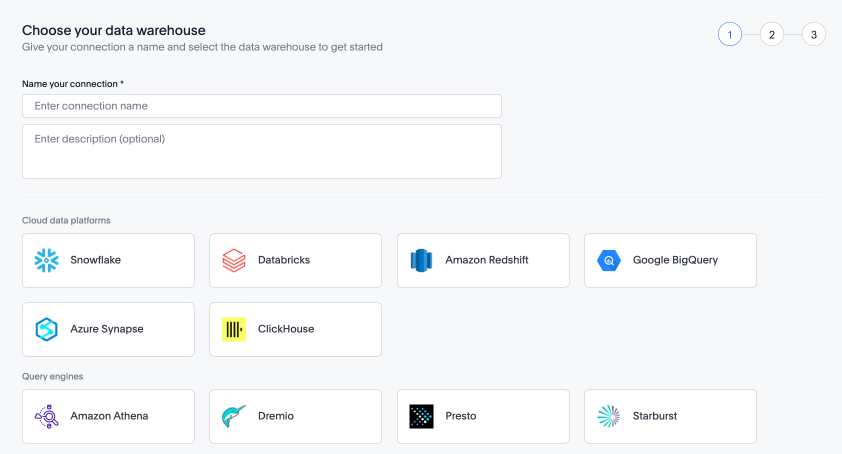Click the Starburst logo icon

click(x=609, y=416)
